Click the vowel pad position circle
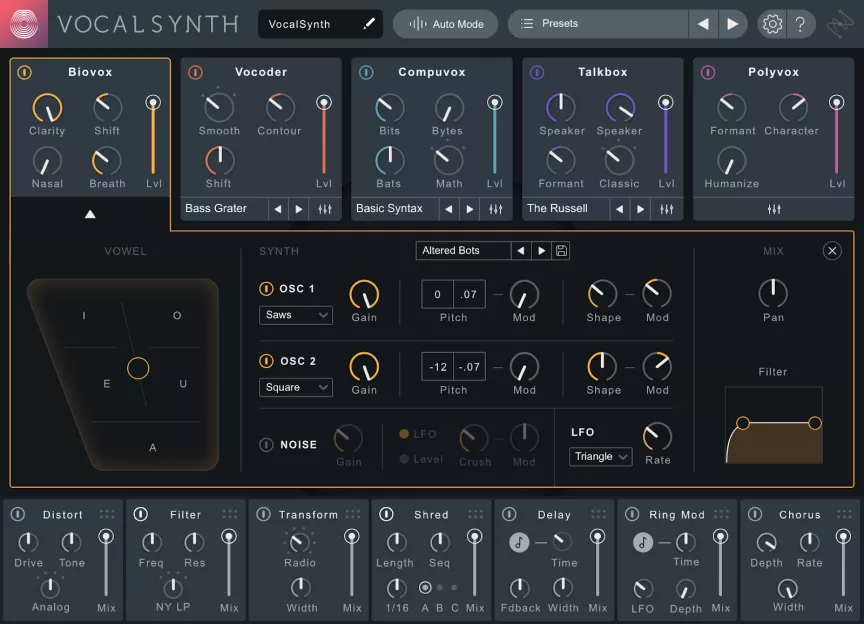 coord(138,368)
